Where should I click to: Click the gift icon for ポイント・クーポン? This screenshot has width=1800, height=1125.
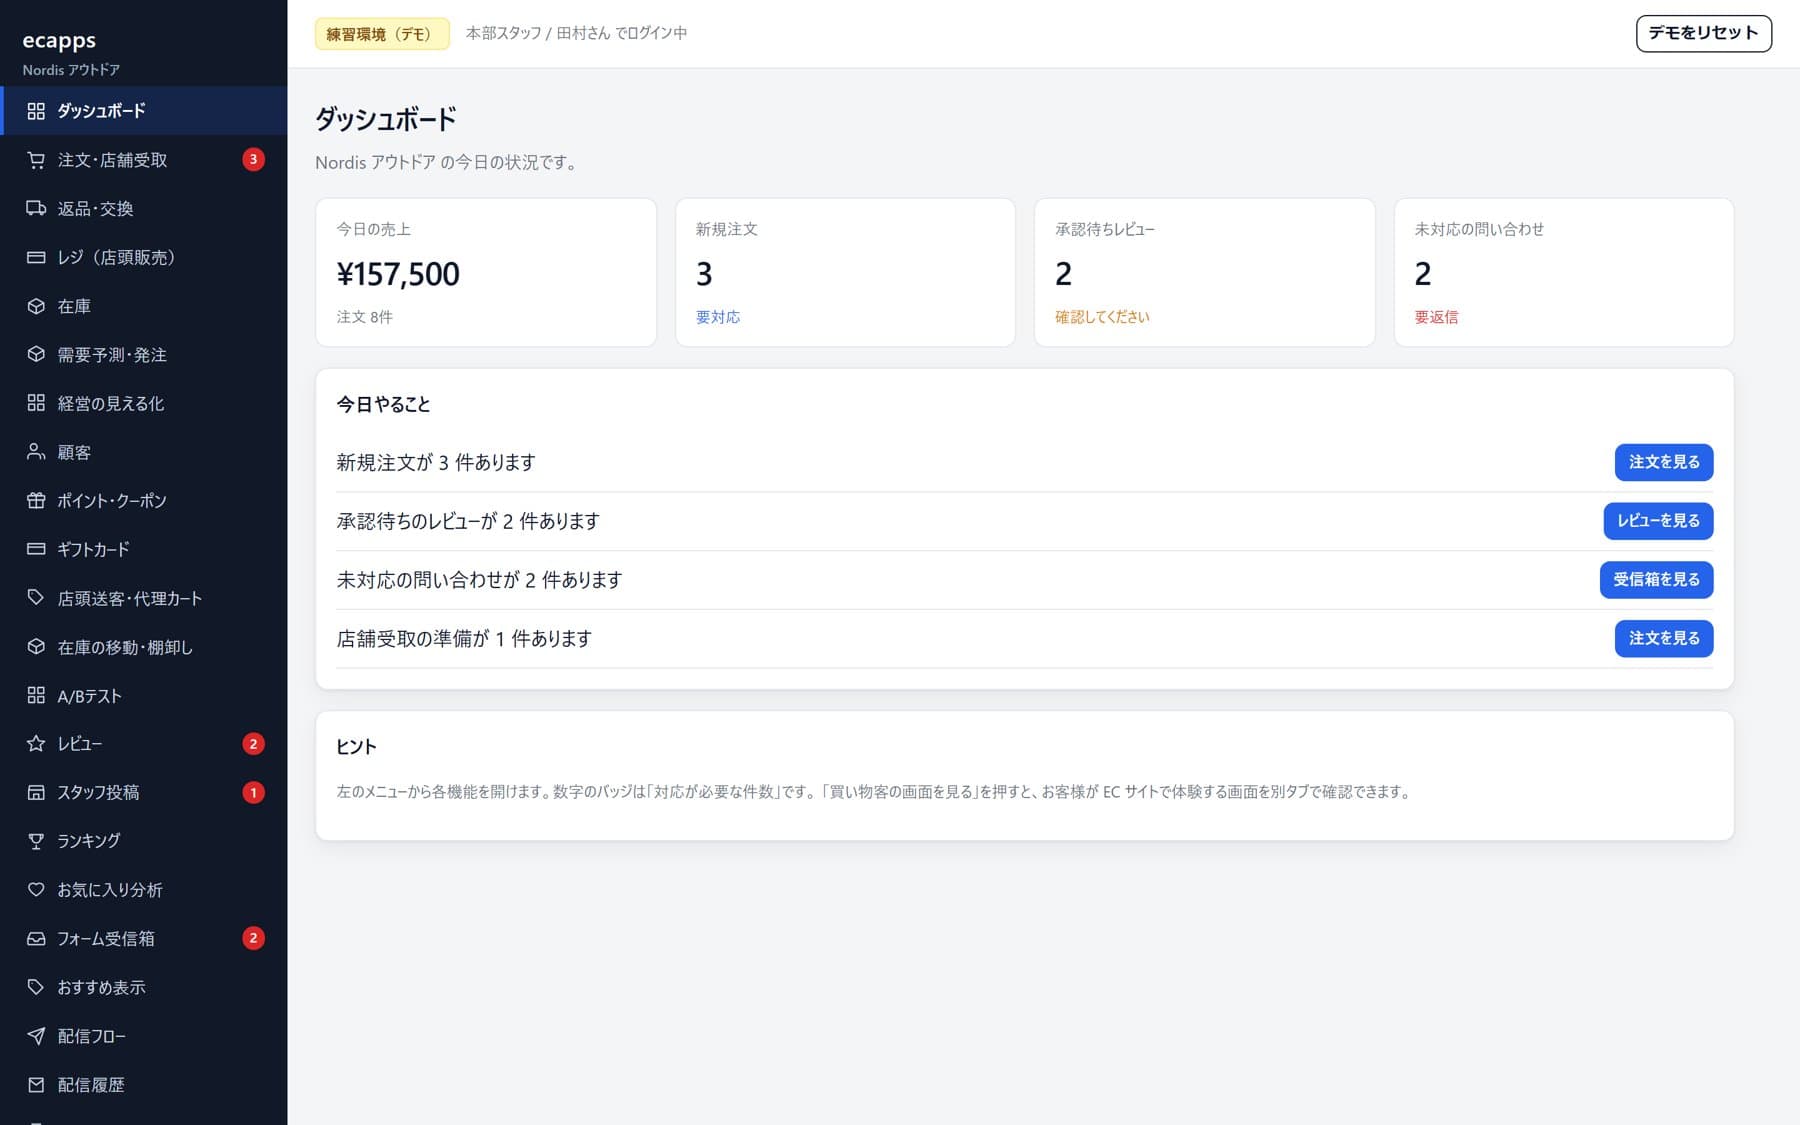coord(36,501)
